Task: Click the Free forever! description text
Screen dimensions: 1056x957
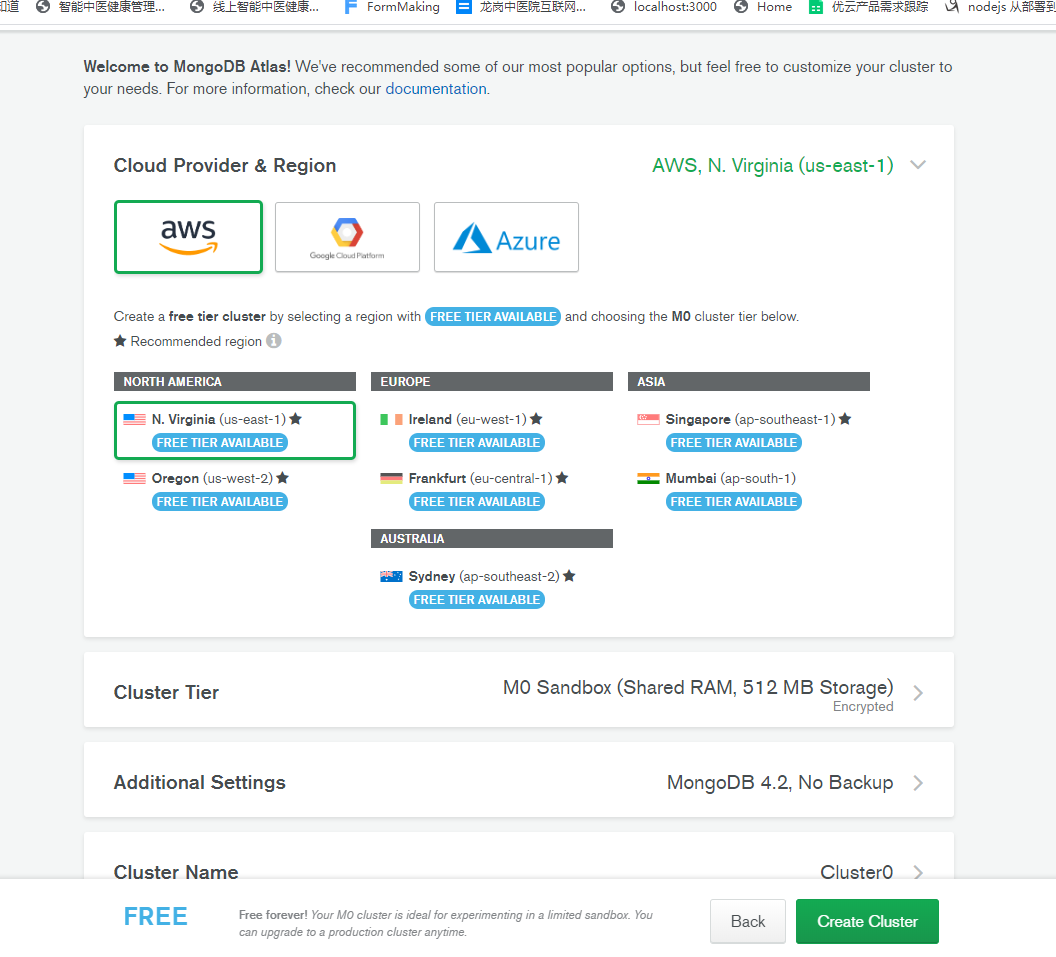Action: [x=446, y=923]
